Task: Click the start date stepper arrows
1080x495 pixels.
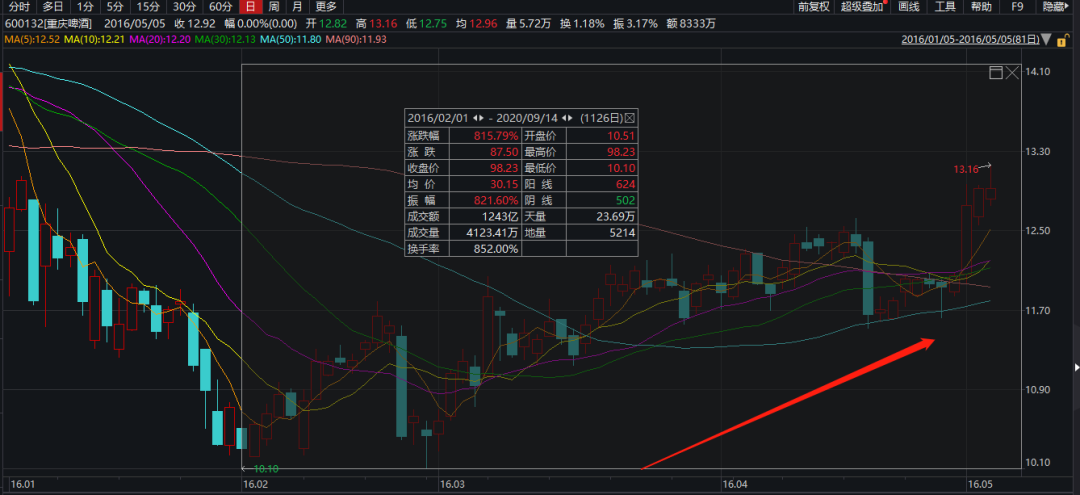Action: coord(478,117)
